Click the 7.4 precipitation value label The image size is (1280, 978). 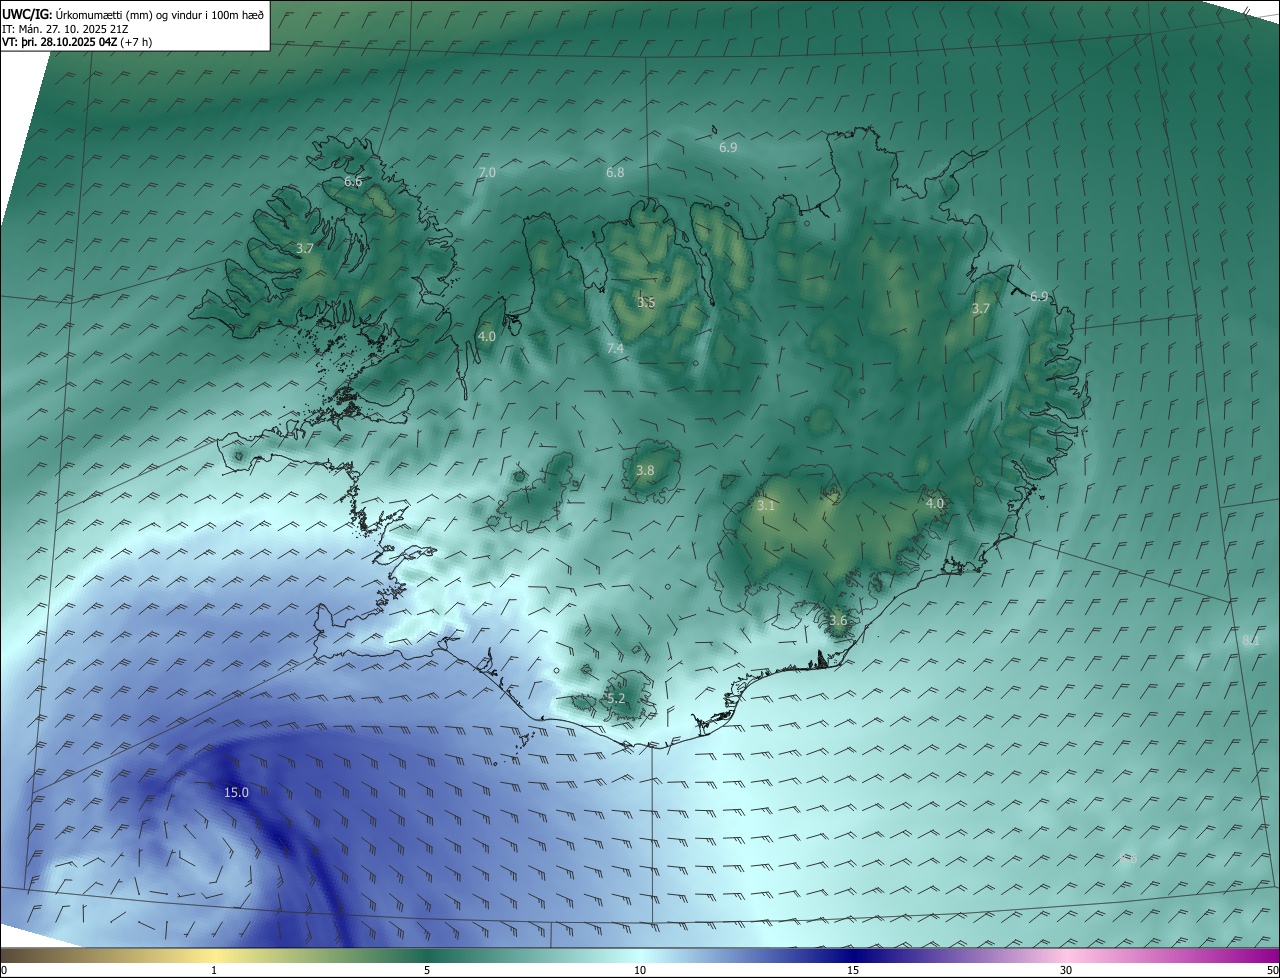615,348
